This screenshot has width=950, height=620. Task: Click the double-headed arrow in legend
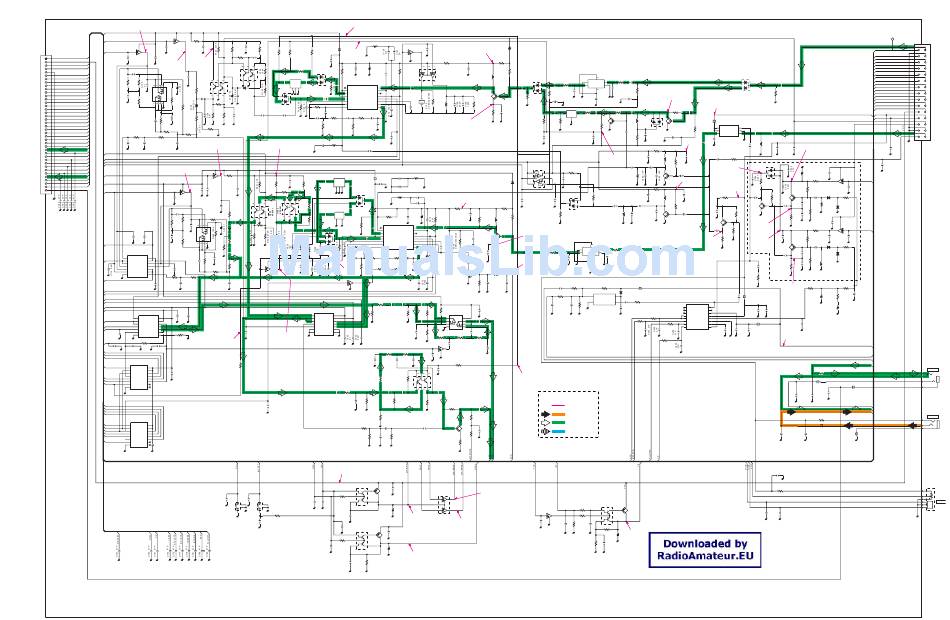click(x=545, y=432)
